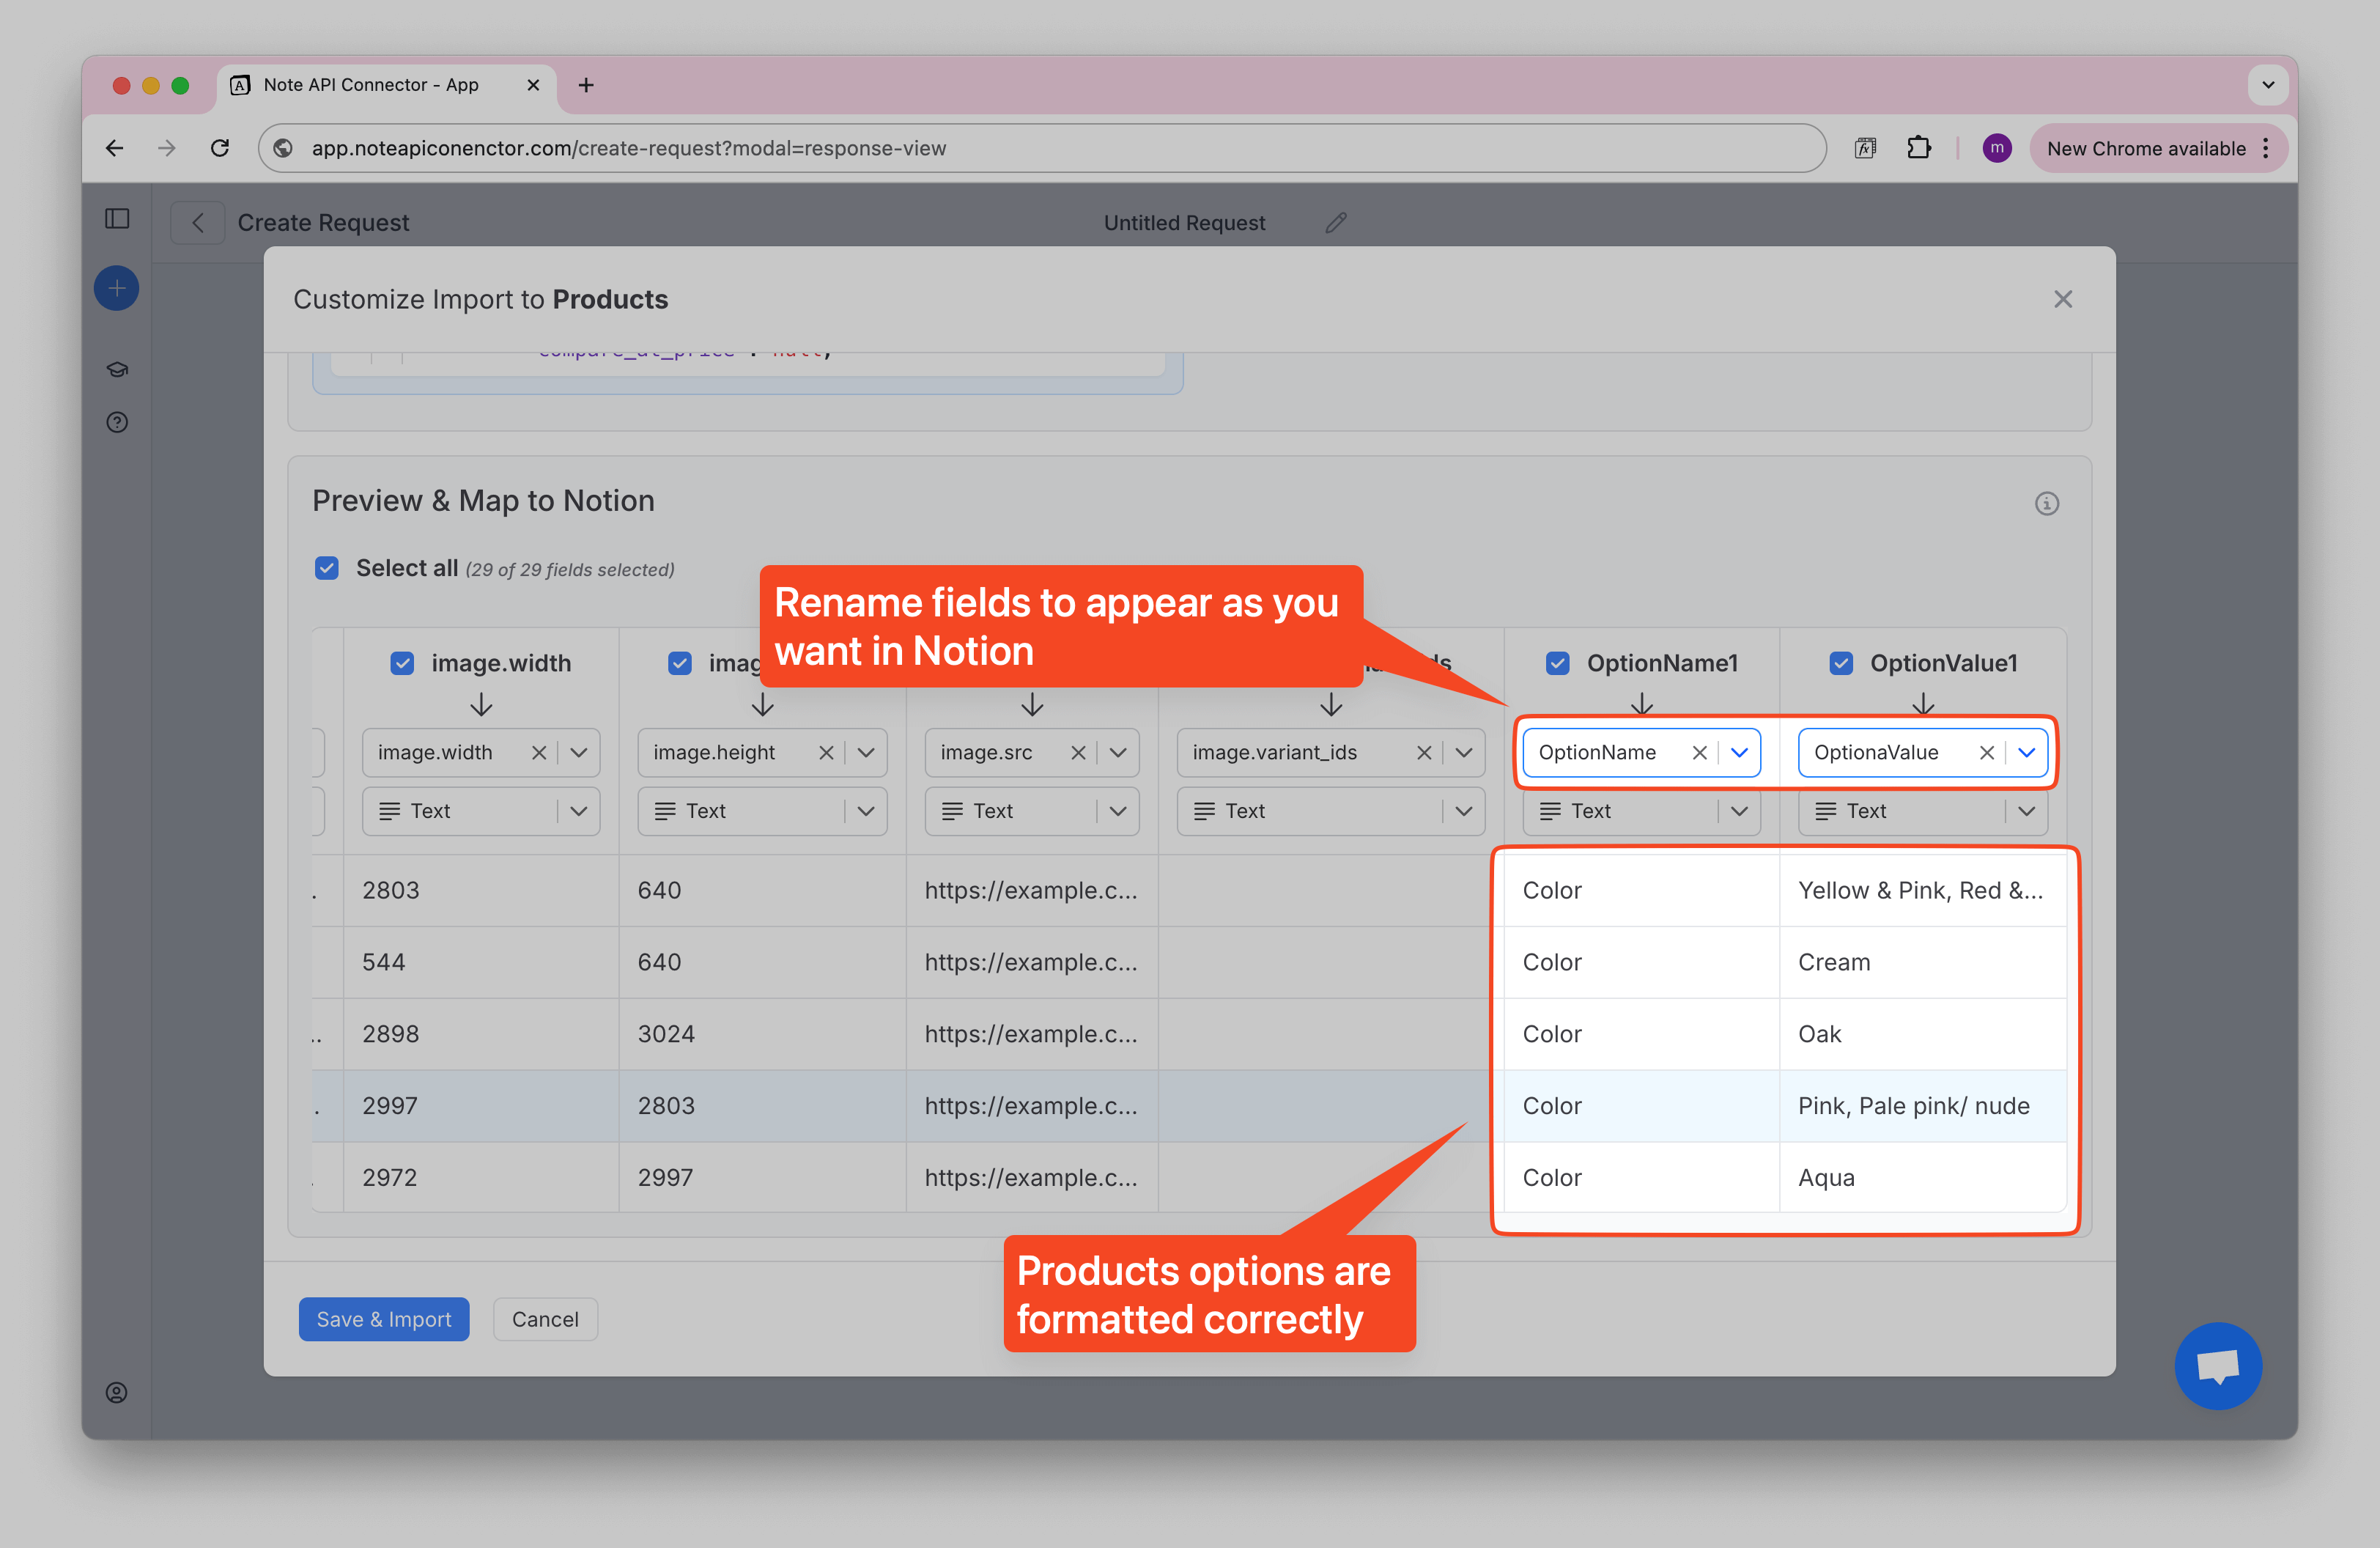Toggle the OptionValue1 column checkbox

1840,663
